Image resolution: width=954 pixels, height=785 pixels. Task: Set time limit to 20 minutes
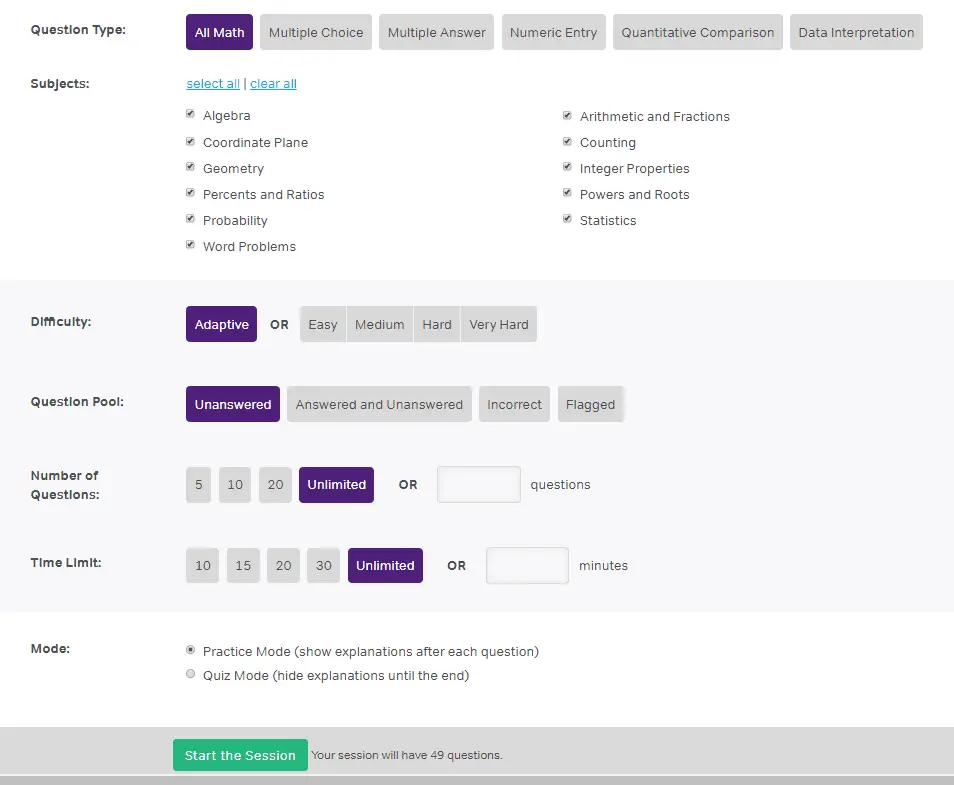tap(283, 565)
